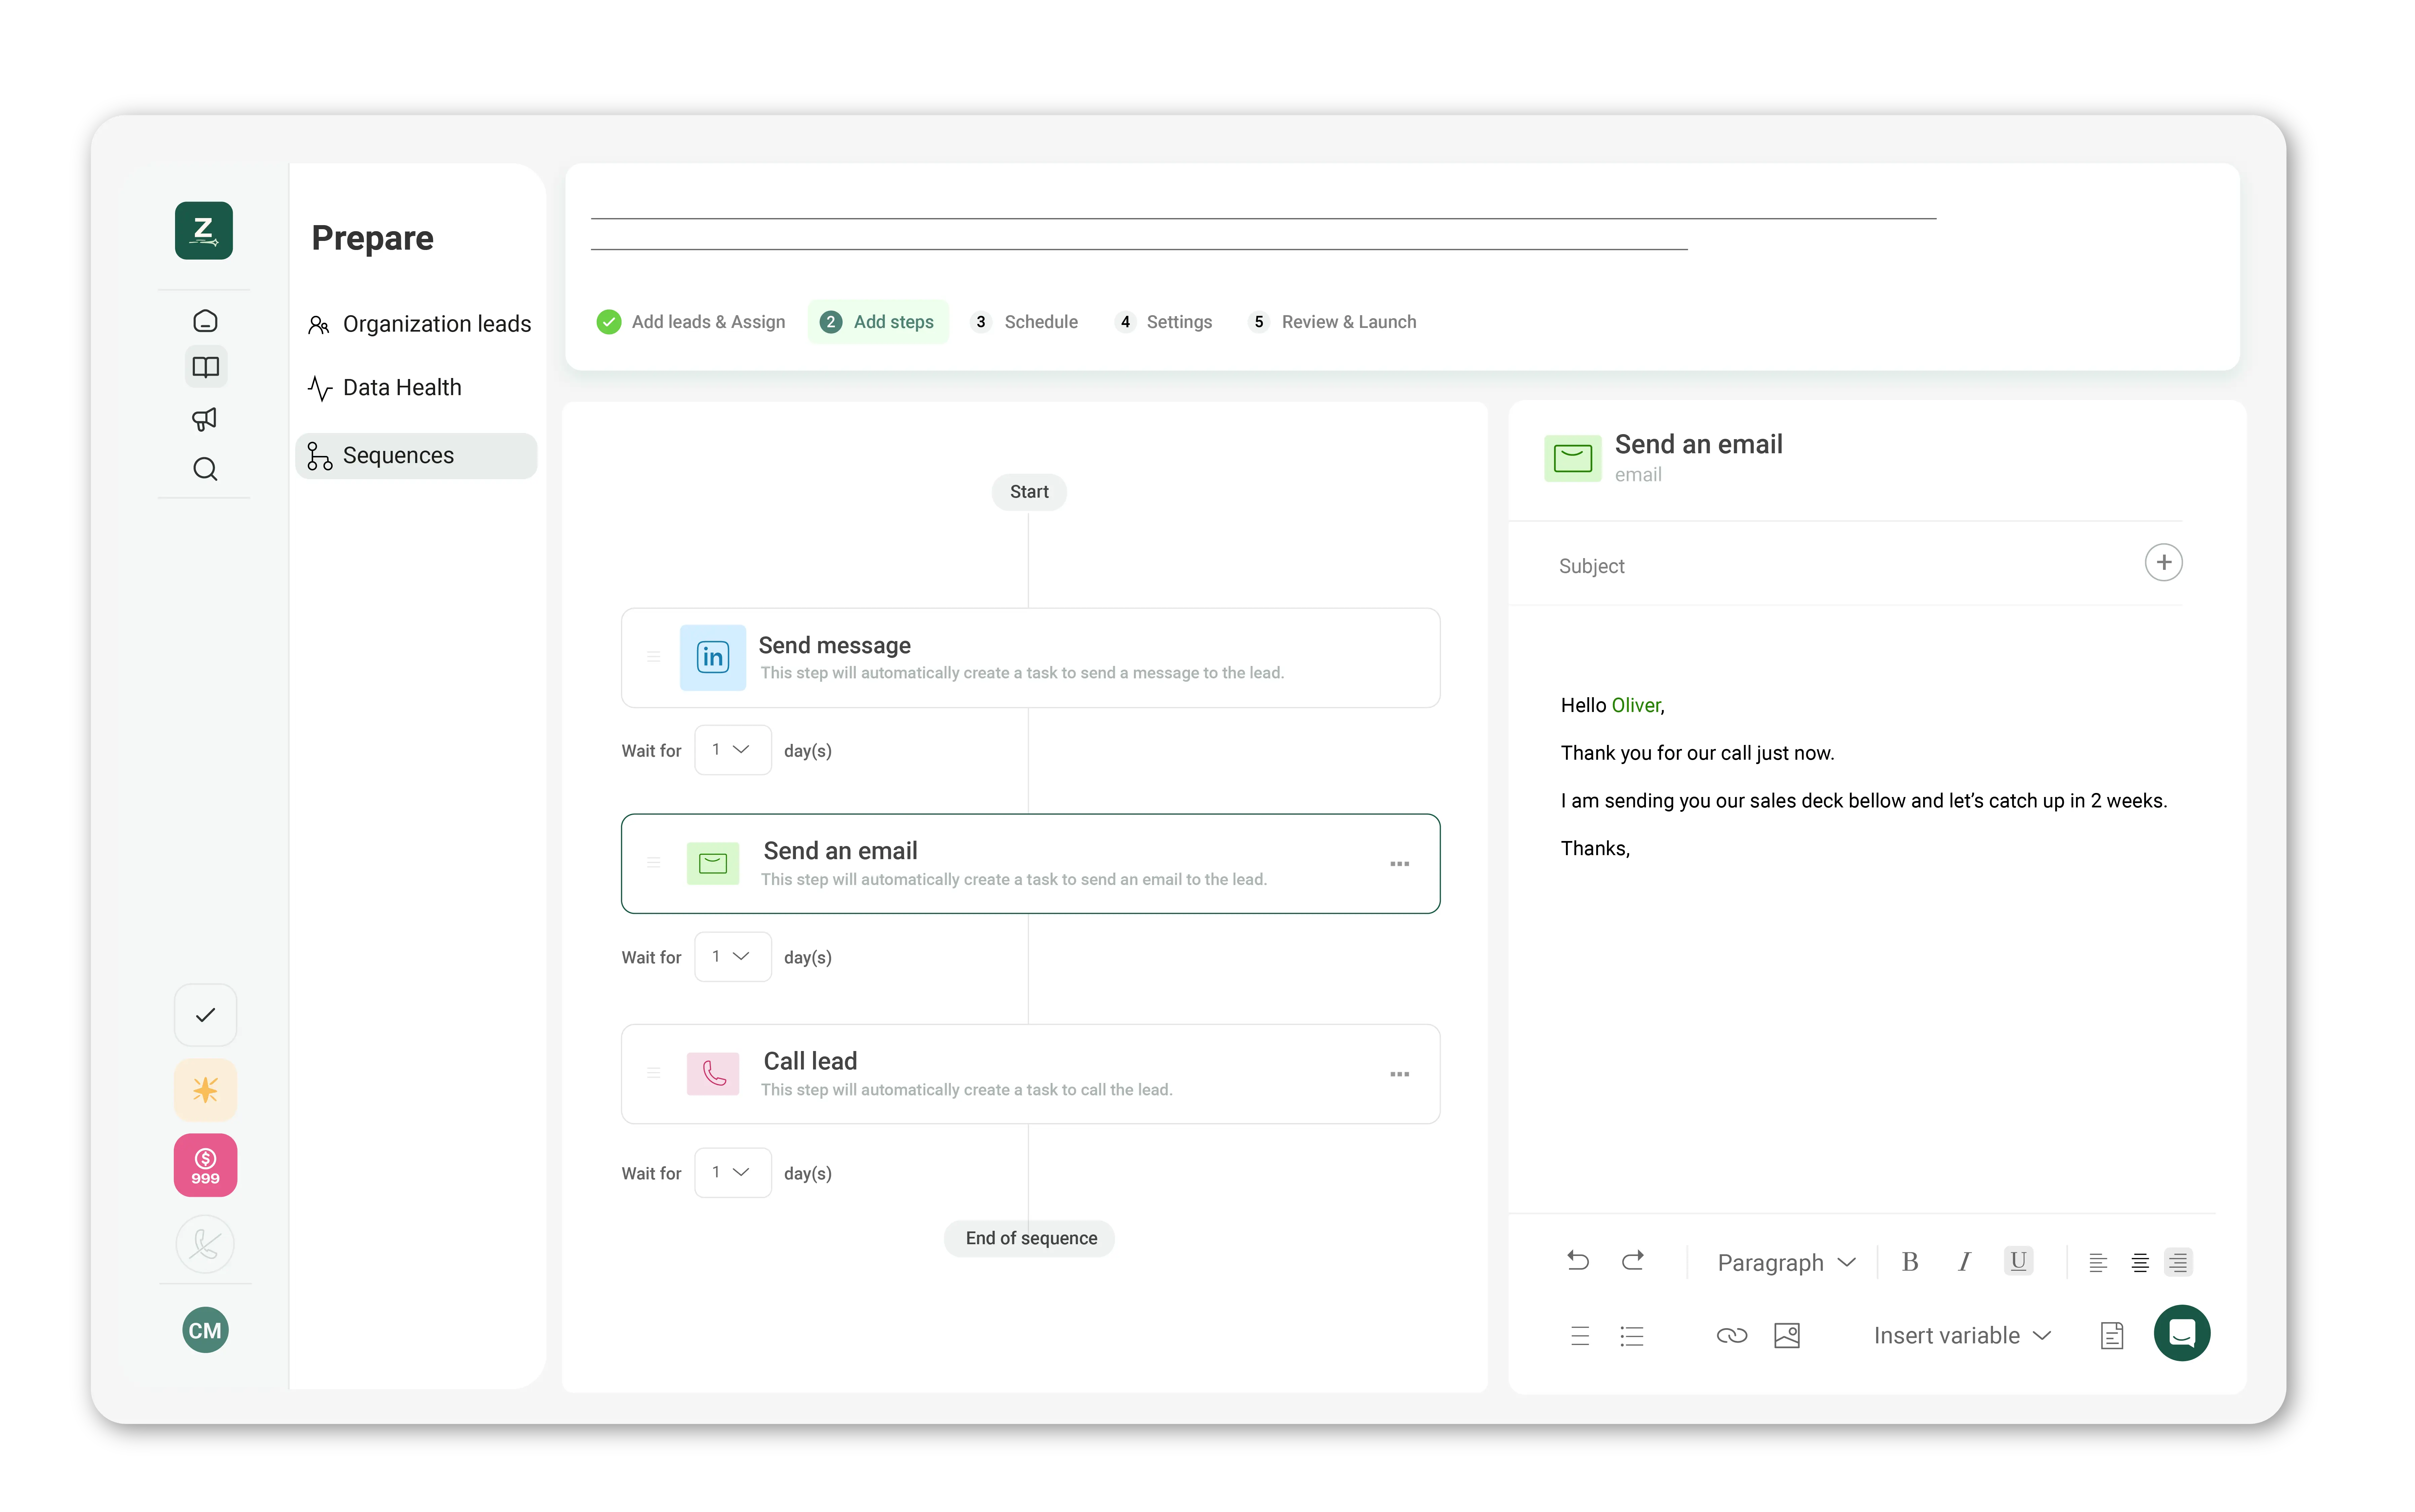Click into the Subject input field

1840,566
